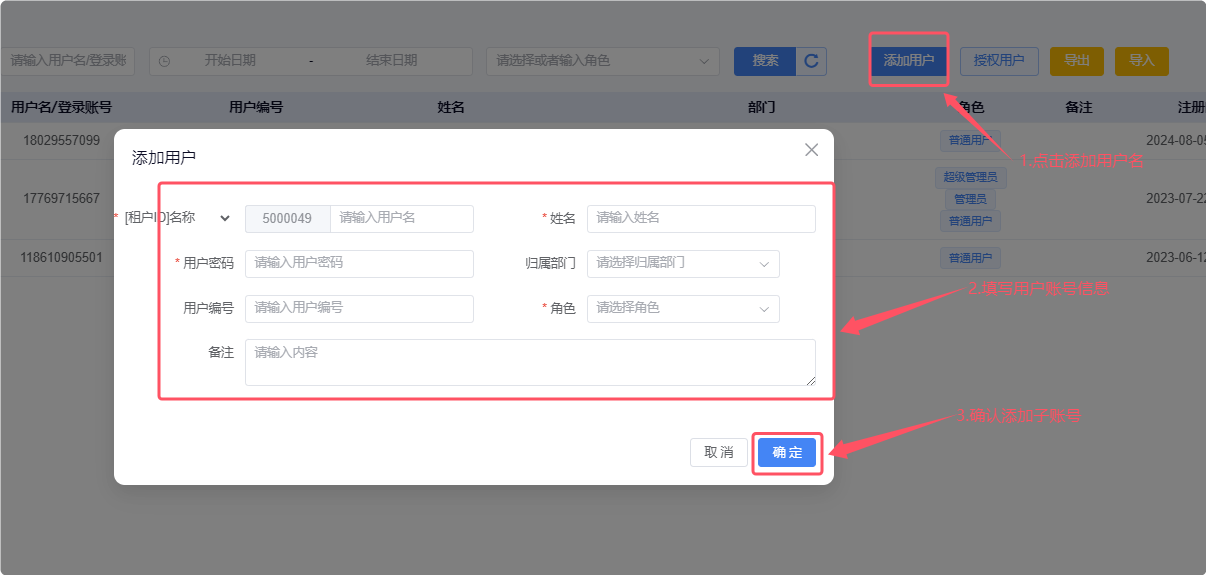Expand the 角色 dropdown in the dialog
The image size is (1206, 575).
[x=764, y=309]
